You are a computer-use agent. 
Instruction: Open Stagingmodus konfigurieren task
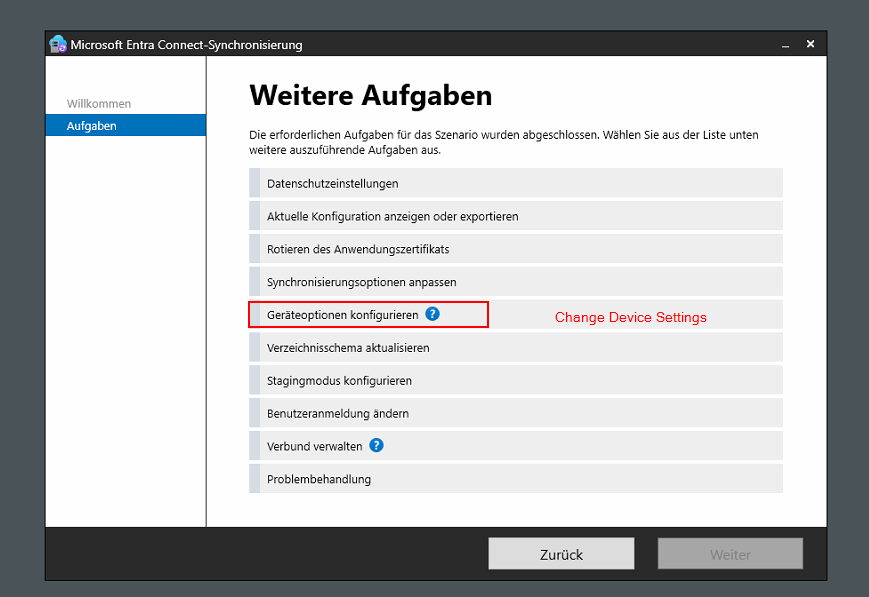(x=515, y=380)
